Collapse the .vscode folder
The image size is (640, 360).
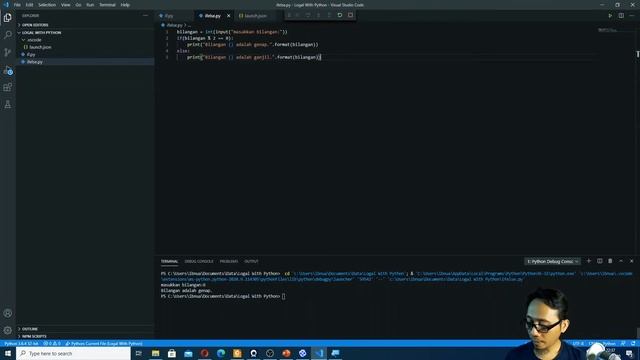point(85,40)
